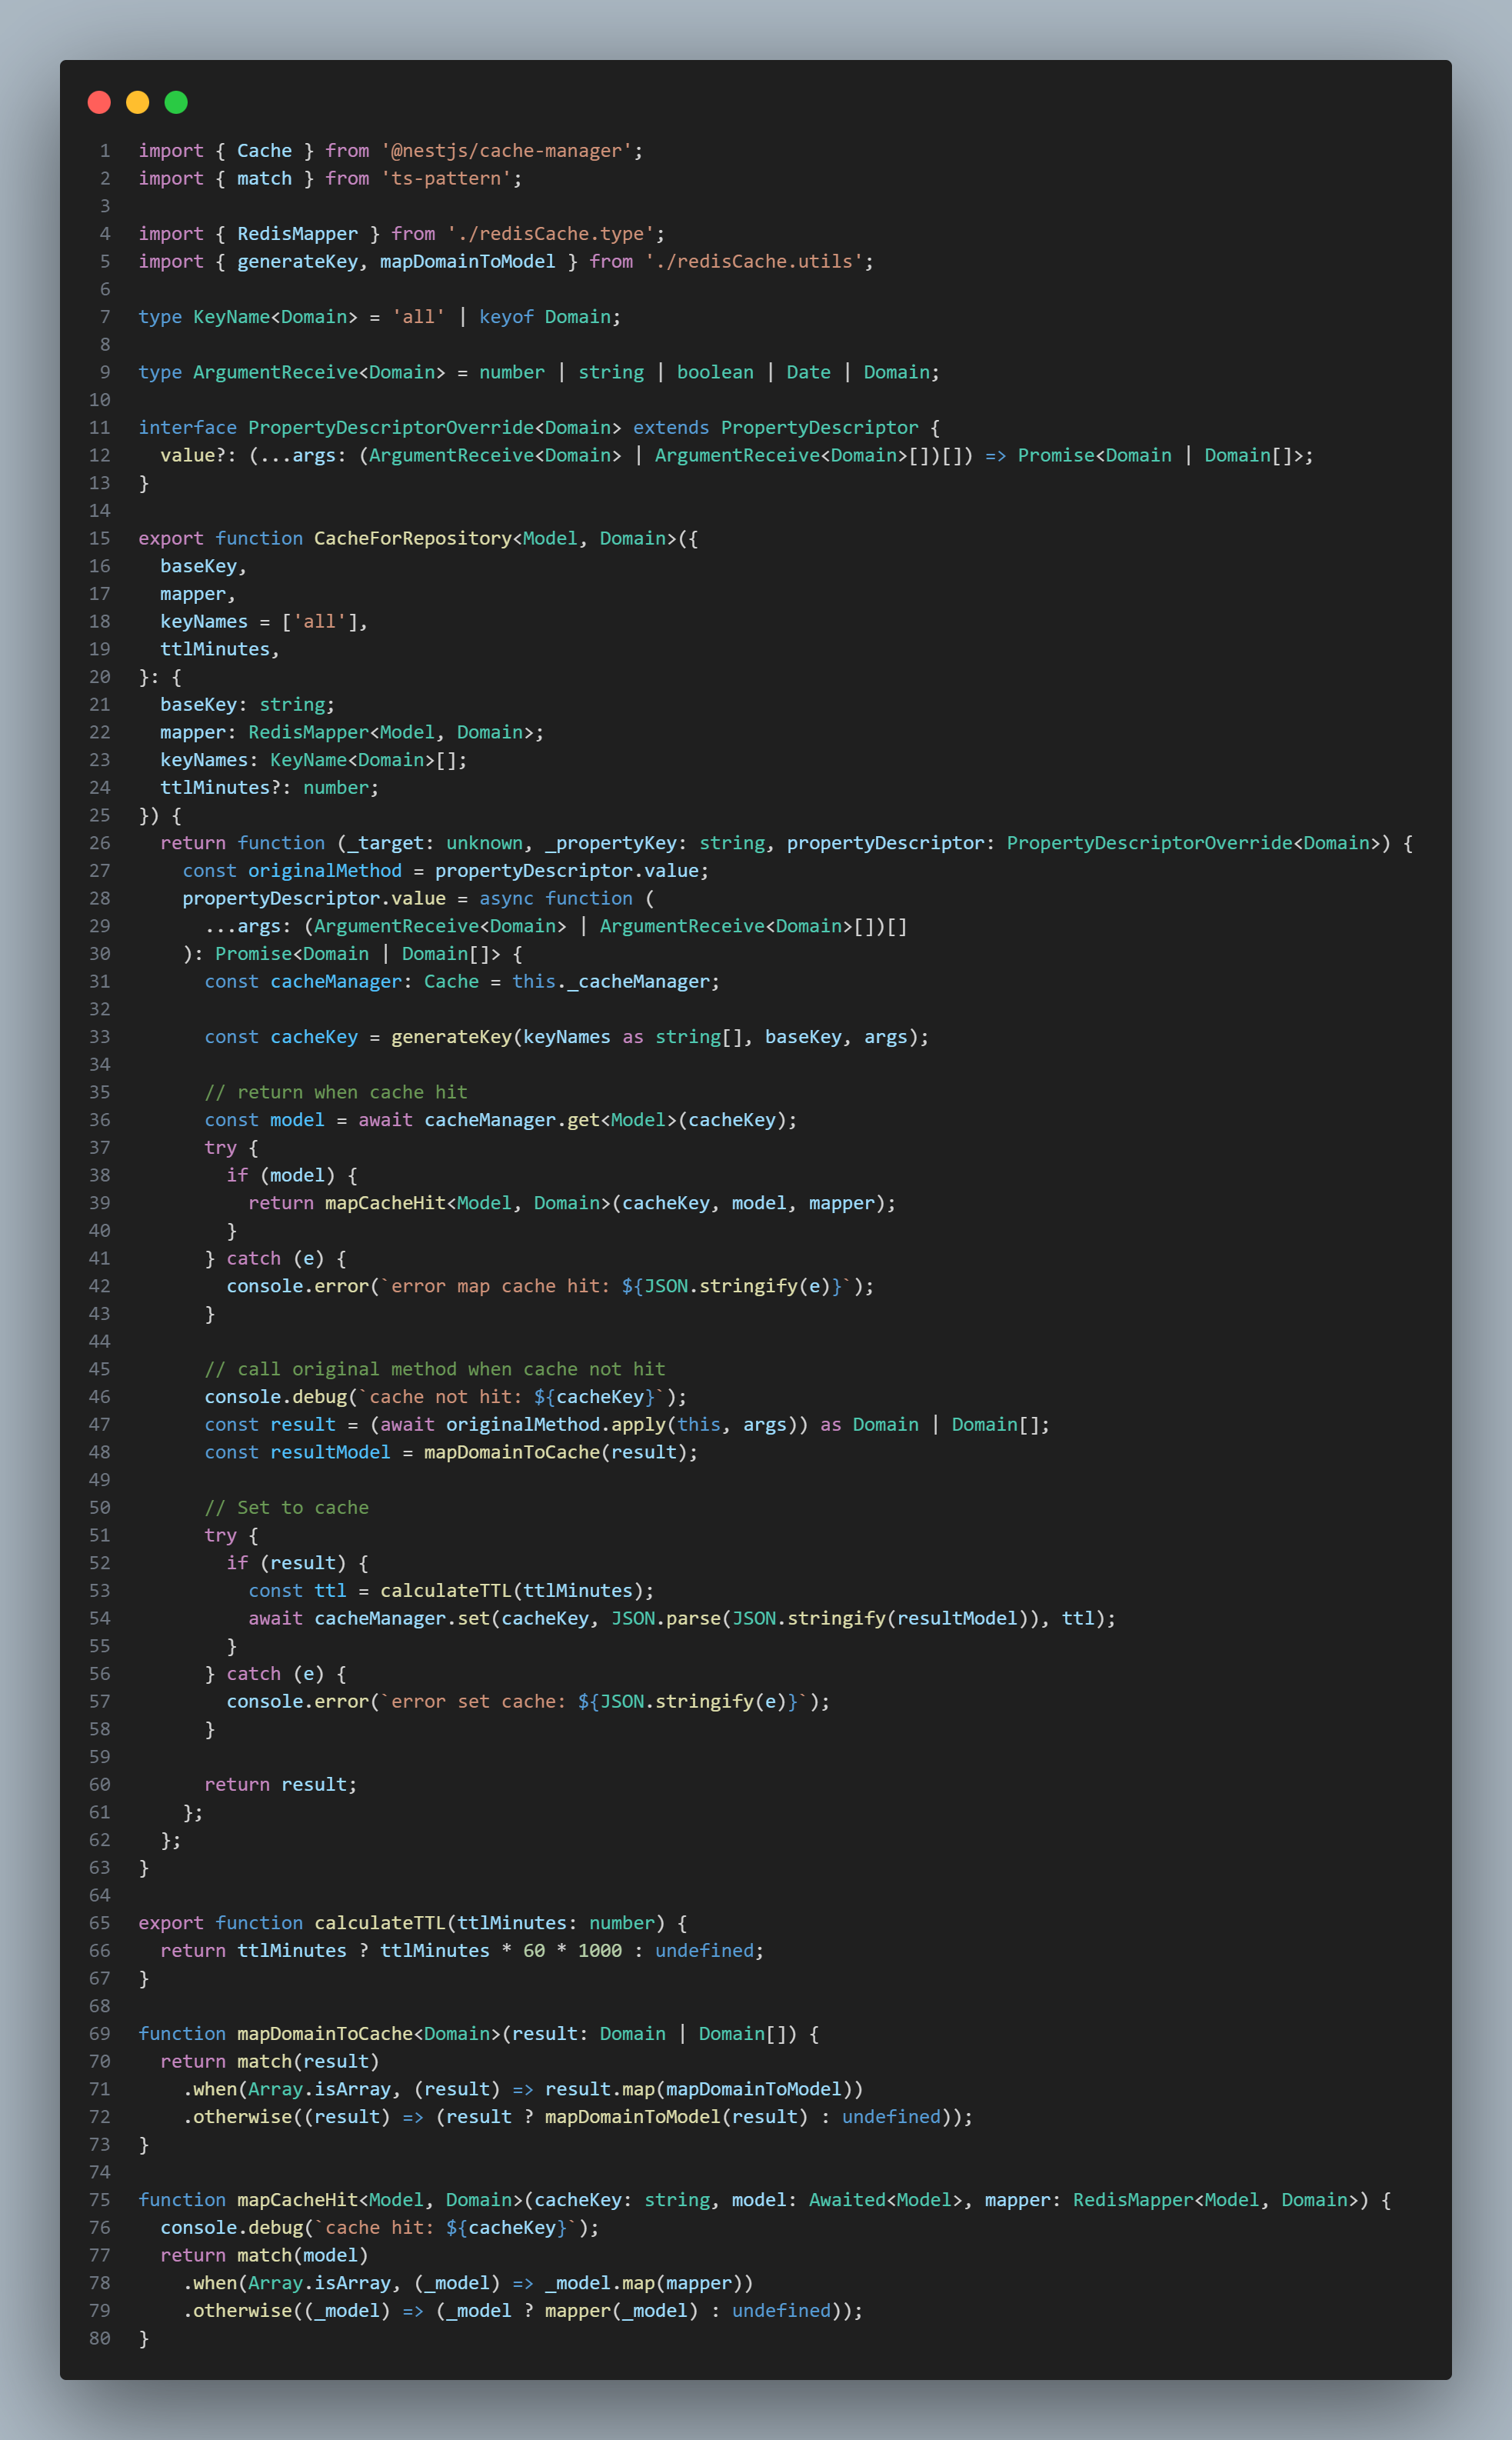Click the Cache import from @nestjs/cache-manager
This screenshot has width=1512, height=2440.
pos(264,150)
